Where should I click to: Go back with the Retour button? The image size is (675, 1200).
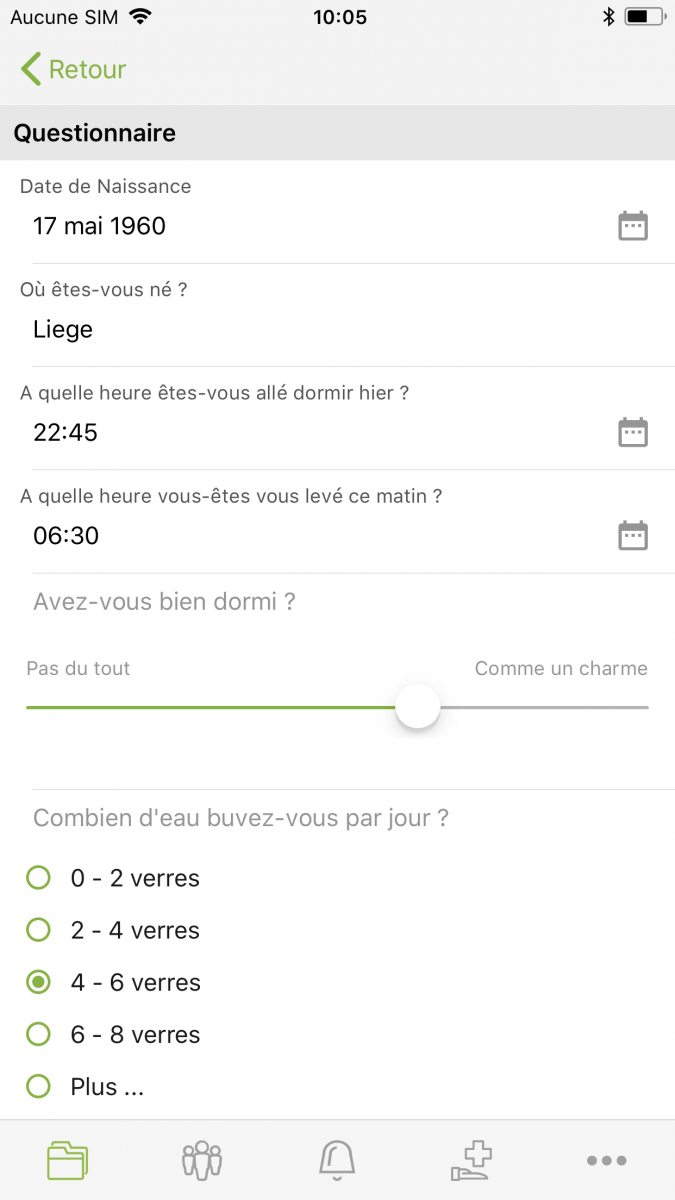87,69
